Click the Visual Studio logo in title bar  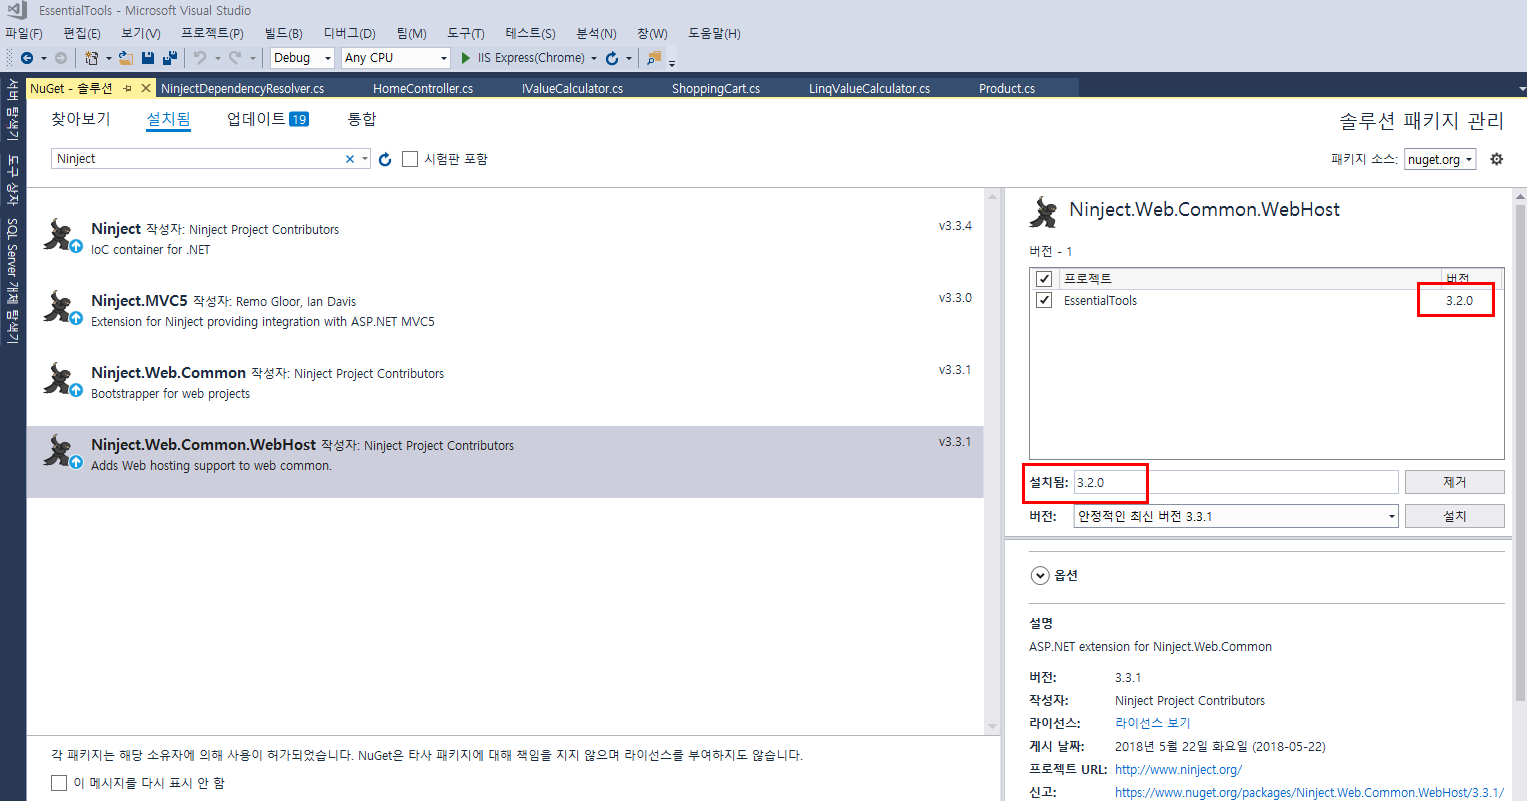point(16,10)
